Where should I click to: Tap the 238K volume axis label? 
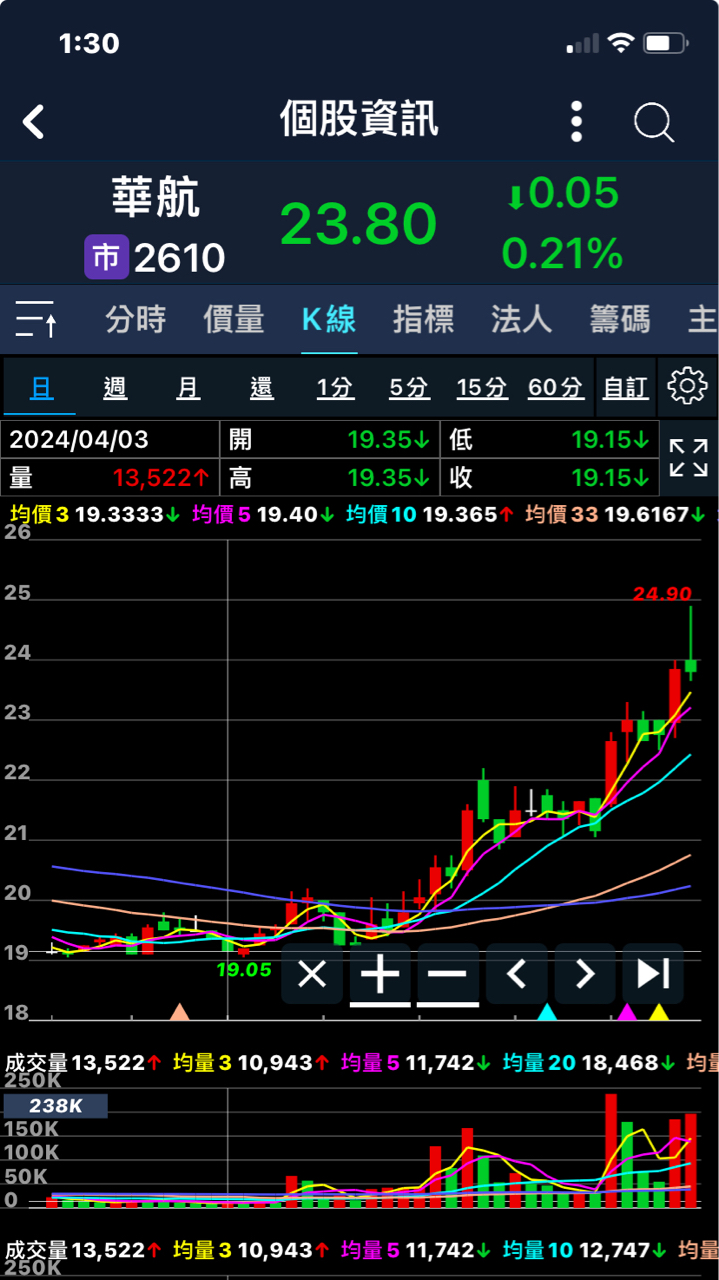pos(55,1106)
